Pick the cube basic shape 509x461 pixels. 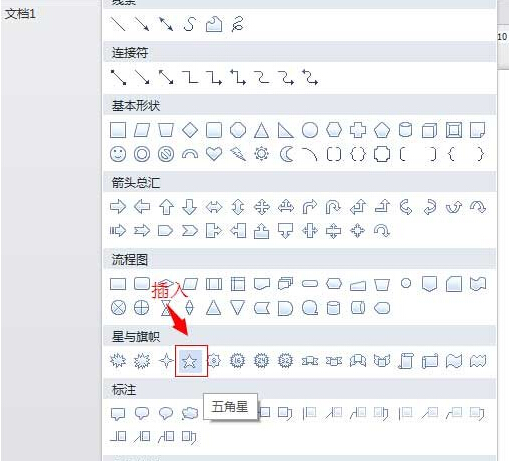[429, 130]
